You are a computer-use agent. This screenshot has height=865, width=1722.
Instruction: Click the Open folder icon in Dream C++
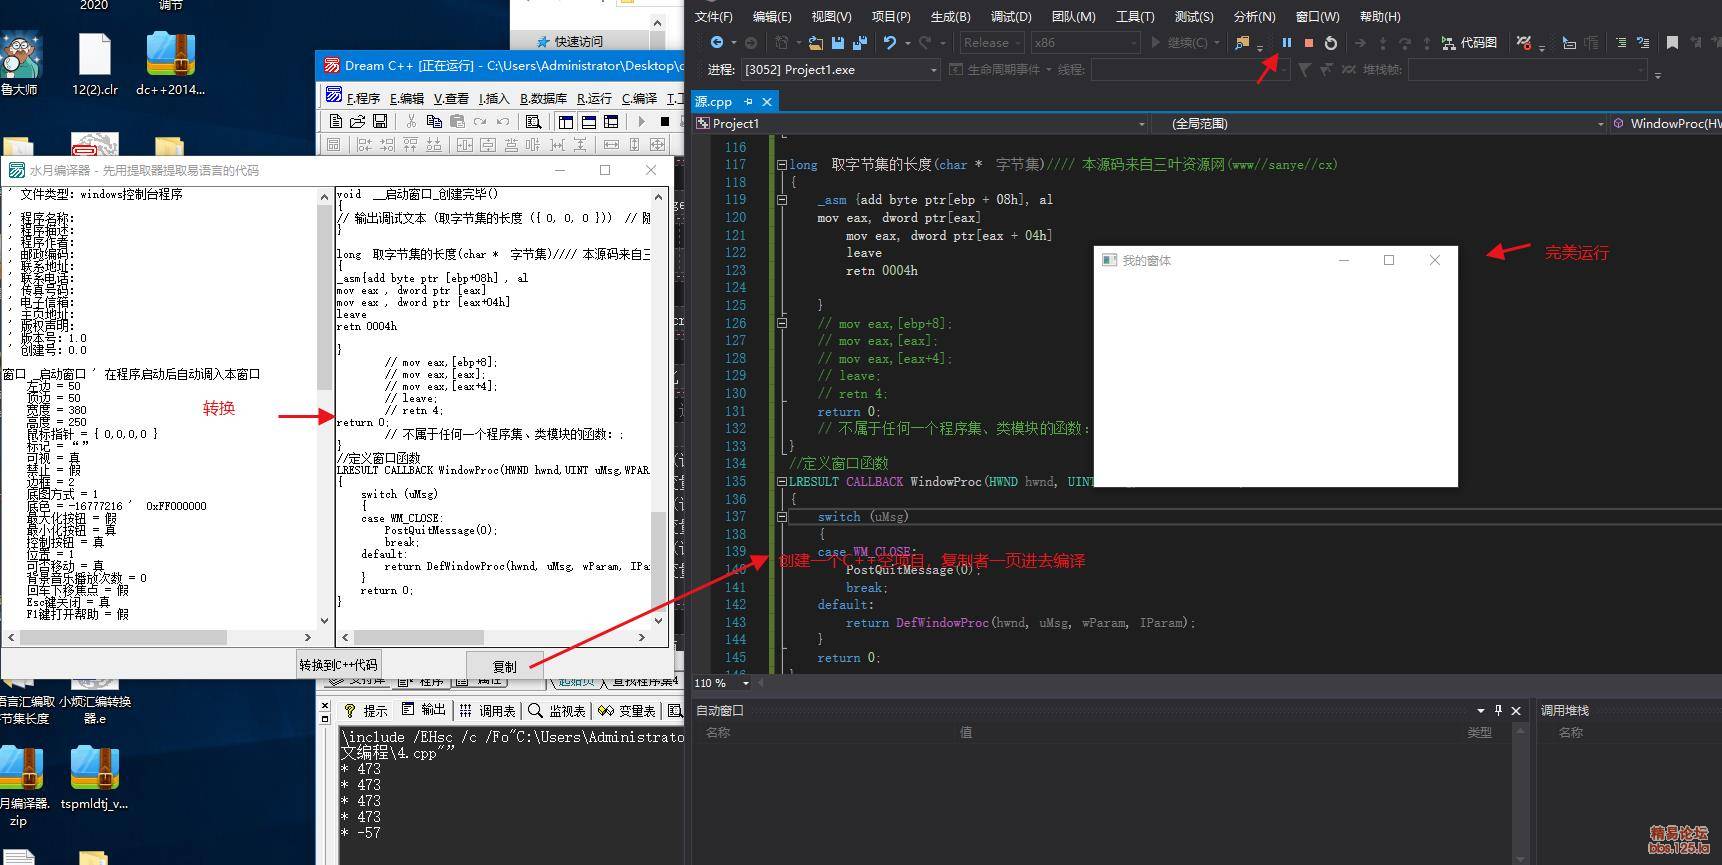pos(358,121)
